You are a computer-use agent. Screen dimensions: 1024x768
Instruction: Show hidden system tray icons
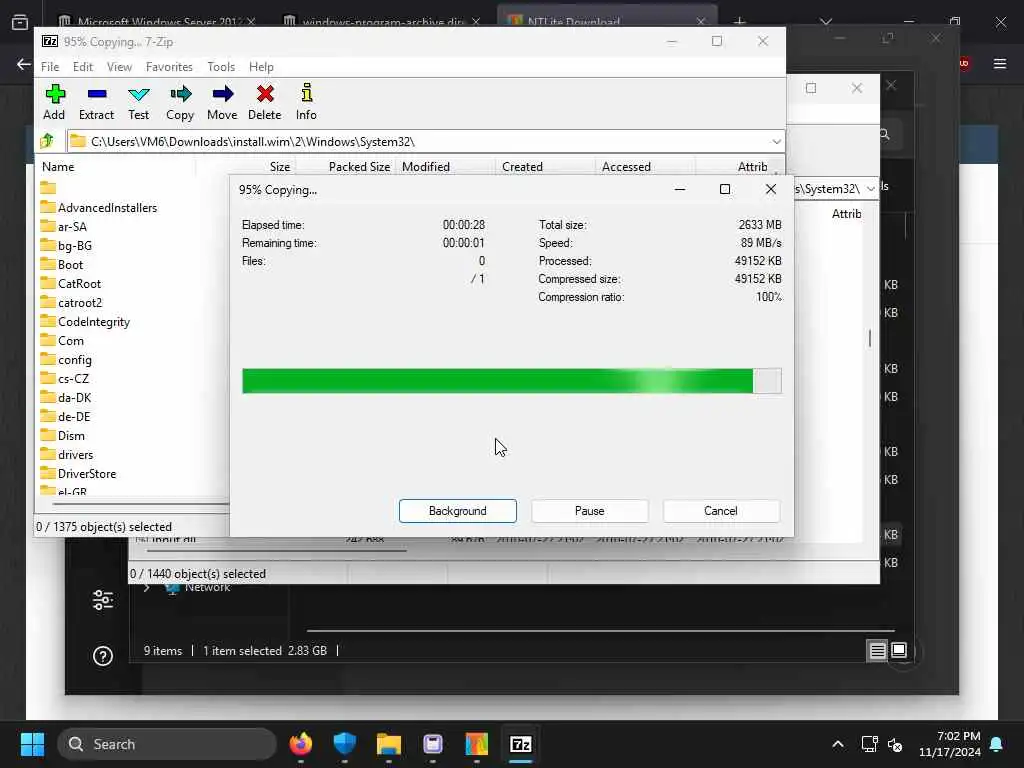pyautogui.click(x=838, y=744)
